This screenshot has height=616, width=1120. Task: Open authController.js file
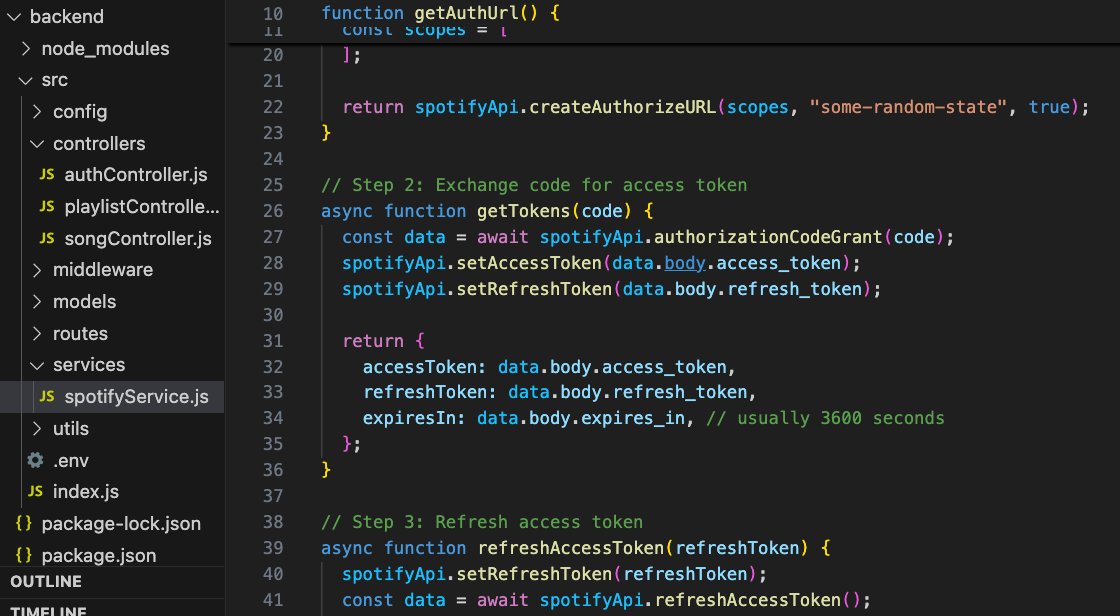tap(136, 175)
